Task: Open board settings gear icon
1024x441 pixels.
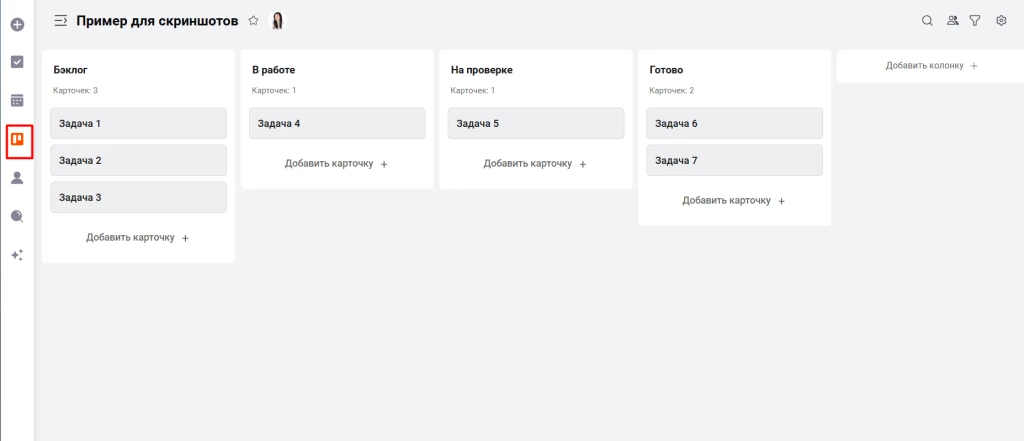Action: point(1001,20)
